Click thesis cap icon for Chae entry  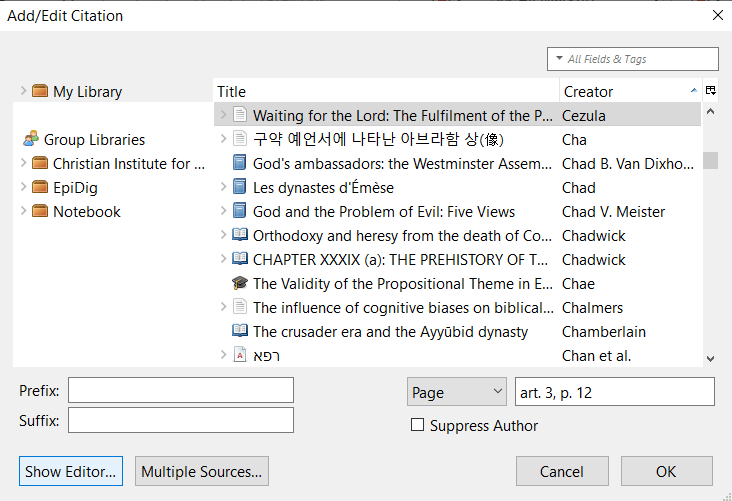coord(240,284)
